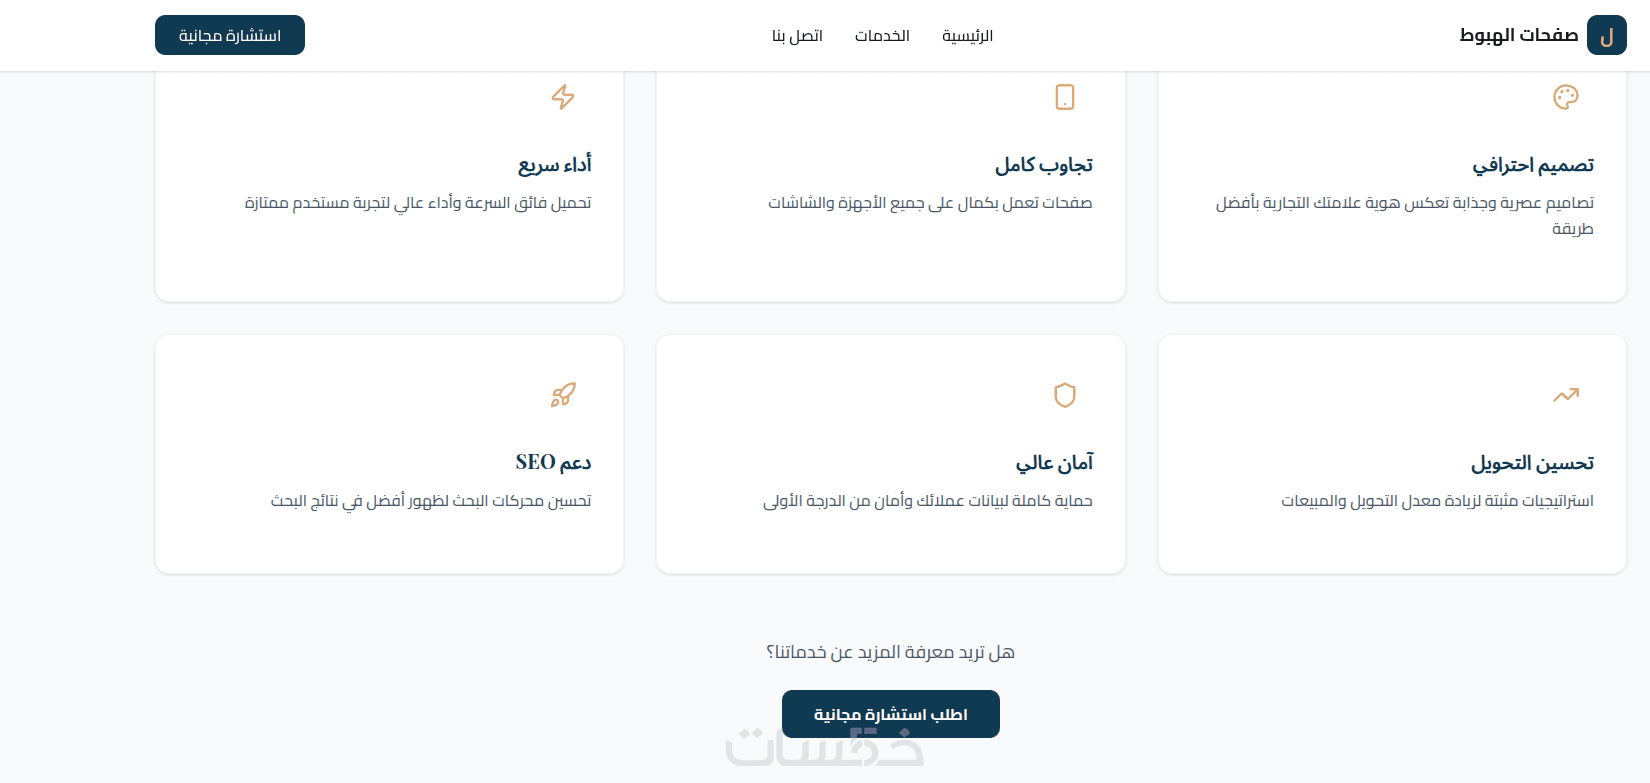Select the تصميم احترافي card heading
1650x783 pixels.
coord(1533,165)
